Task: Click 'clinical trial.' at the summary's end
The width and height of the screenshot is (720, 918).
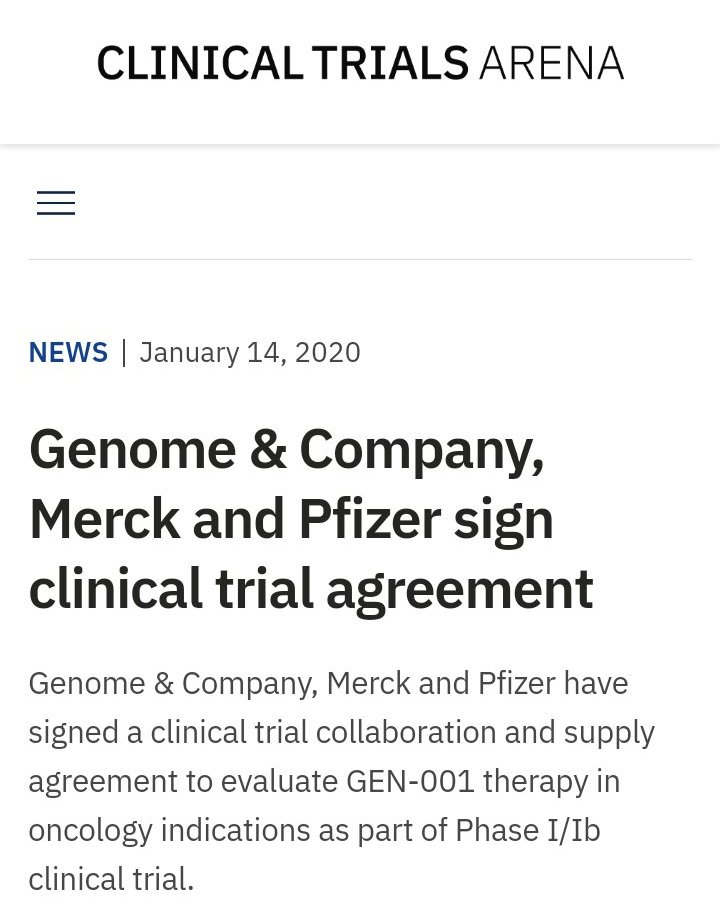Action: tap(110, 879)
